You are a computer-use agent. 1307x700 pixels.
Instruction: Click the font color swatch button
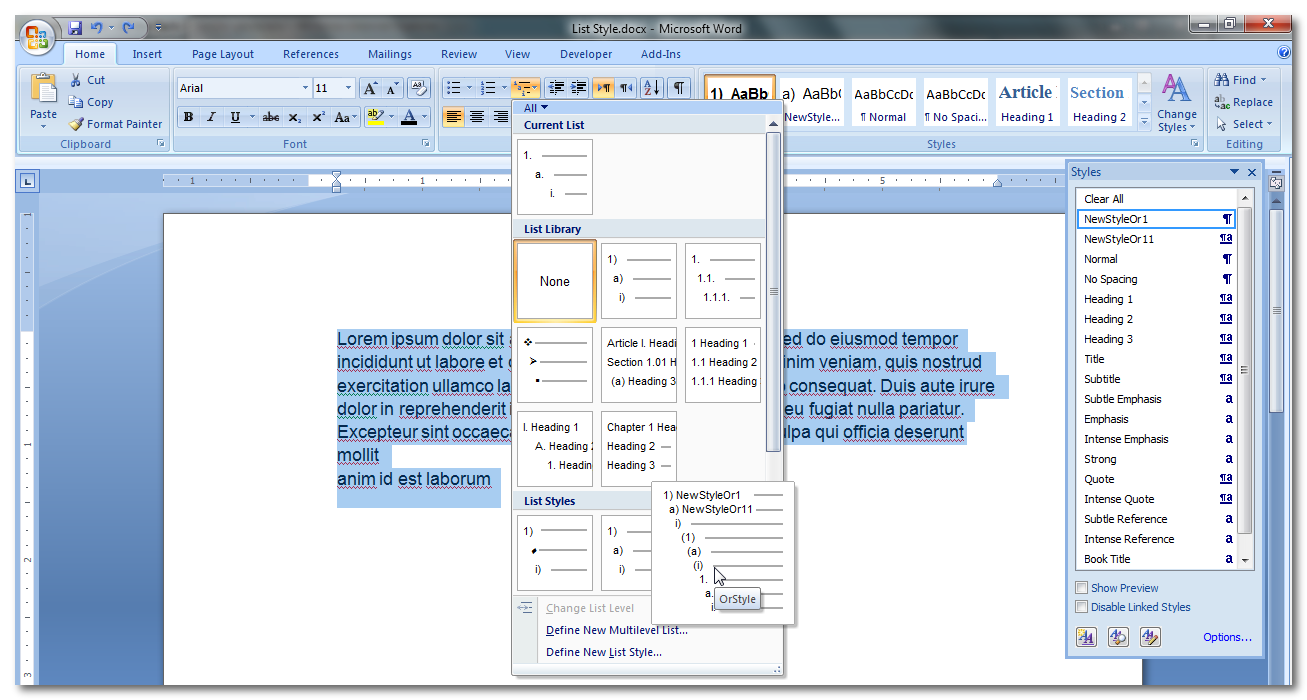click(x=408, y=117)
